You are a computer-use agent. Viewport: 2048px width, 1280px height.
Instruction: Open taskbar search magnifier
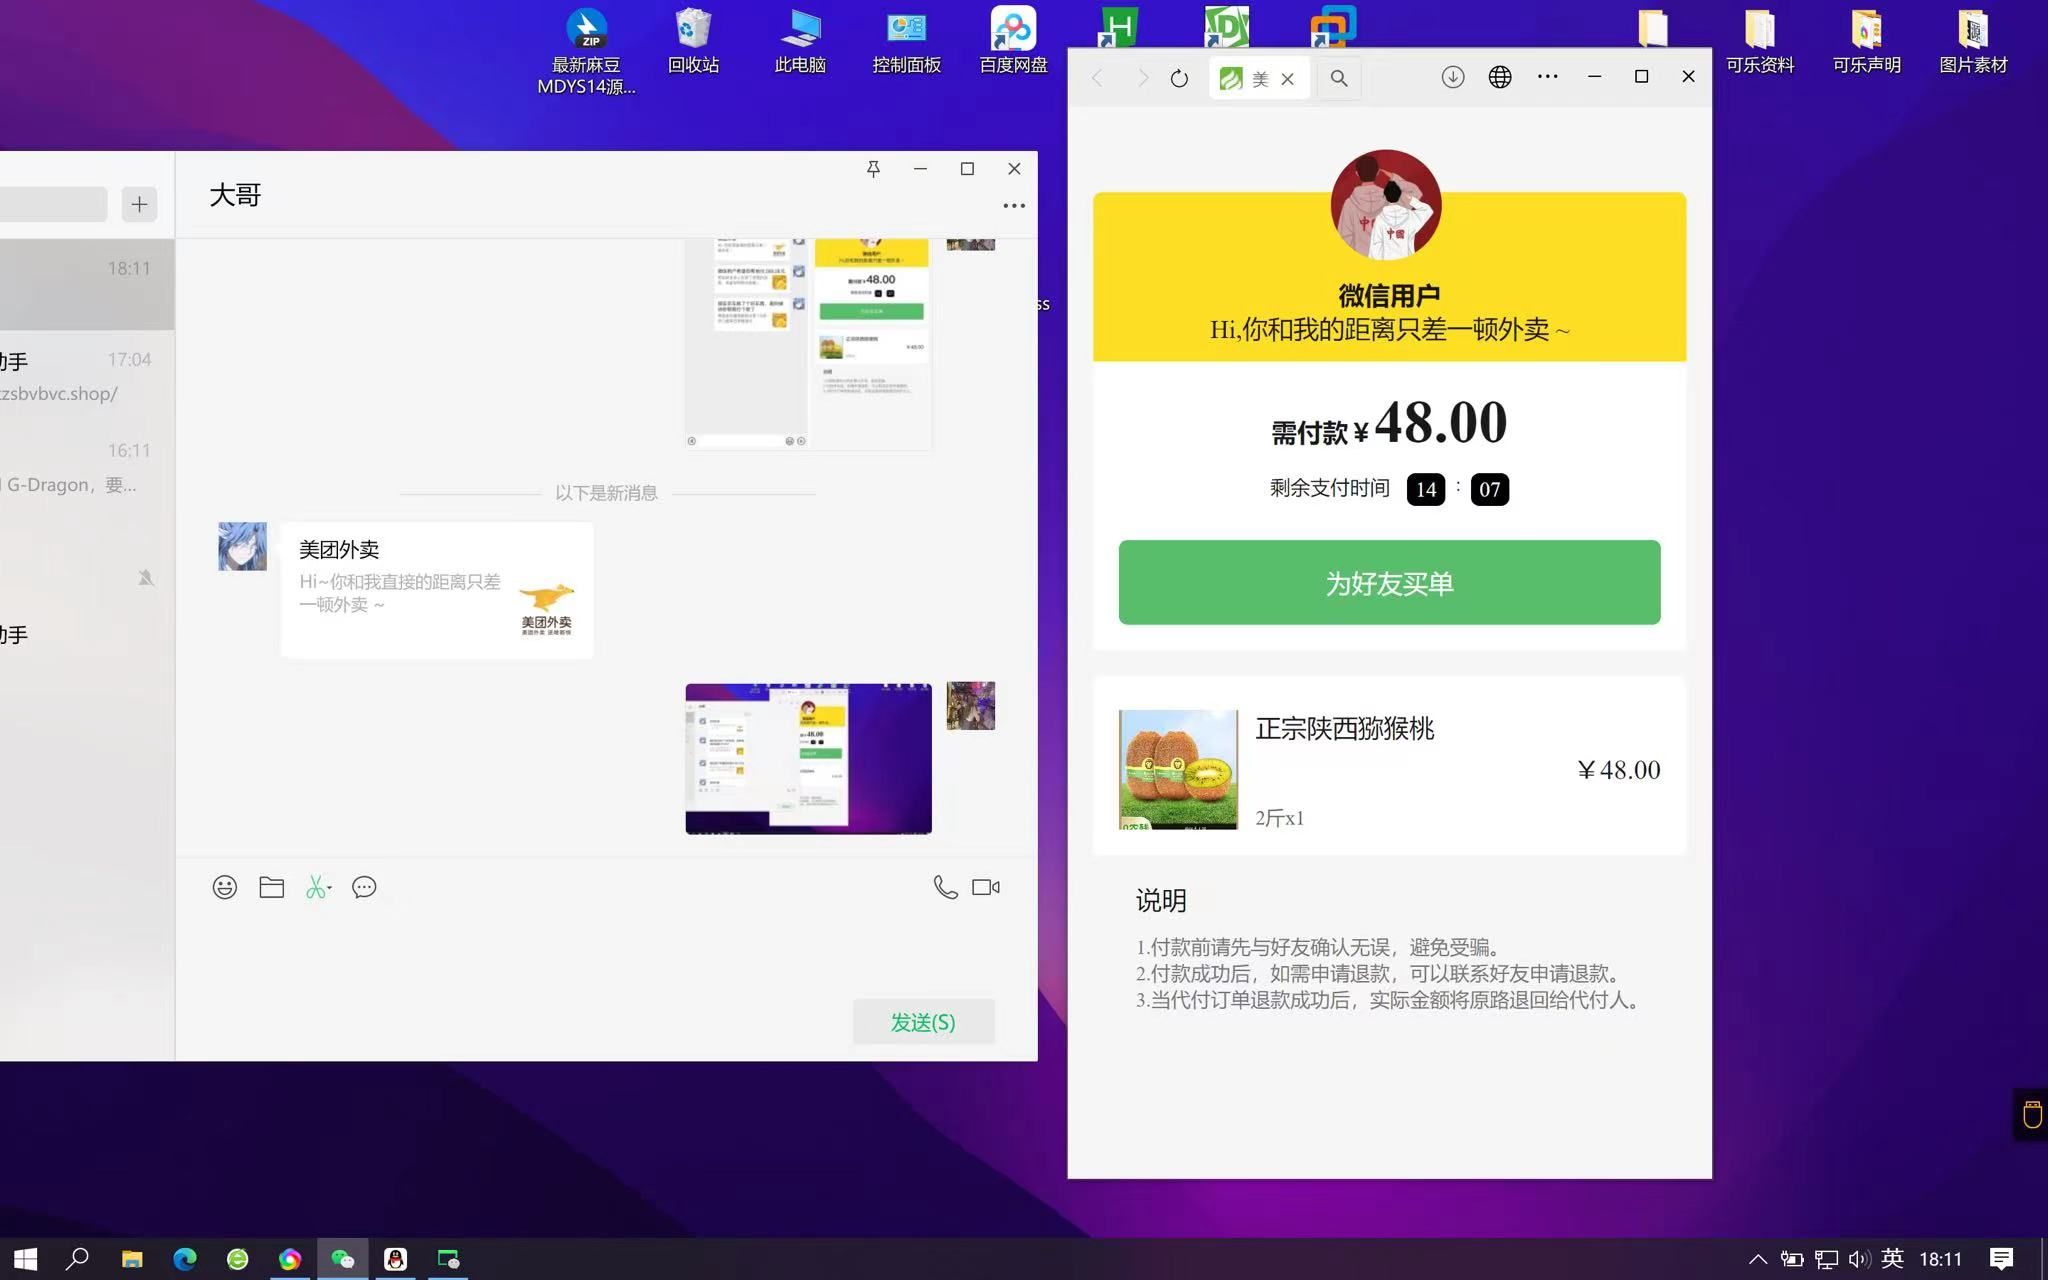pyautogui.click(x=77, y=1259)
